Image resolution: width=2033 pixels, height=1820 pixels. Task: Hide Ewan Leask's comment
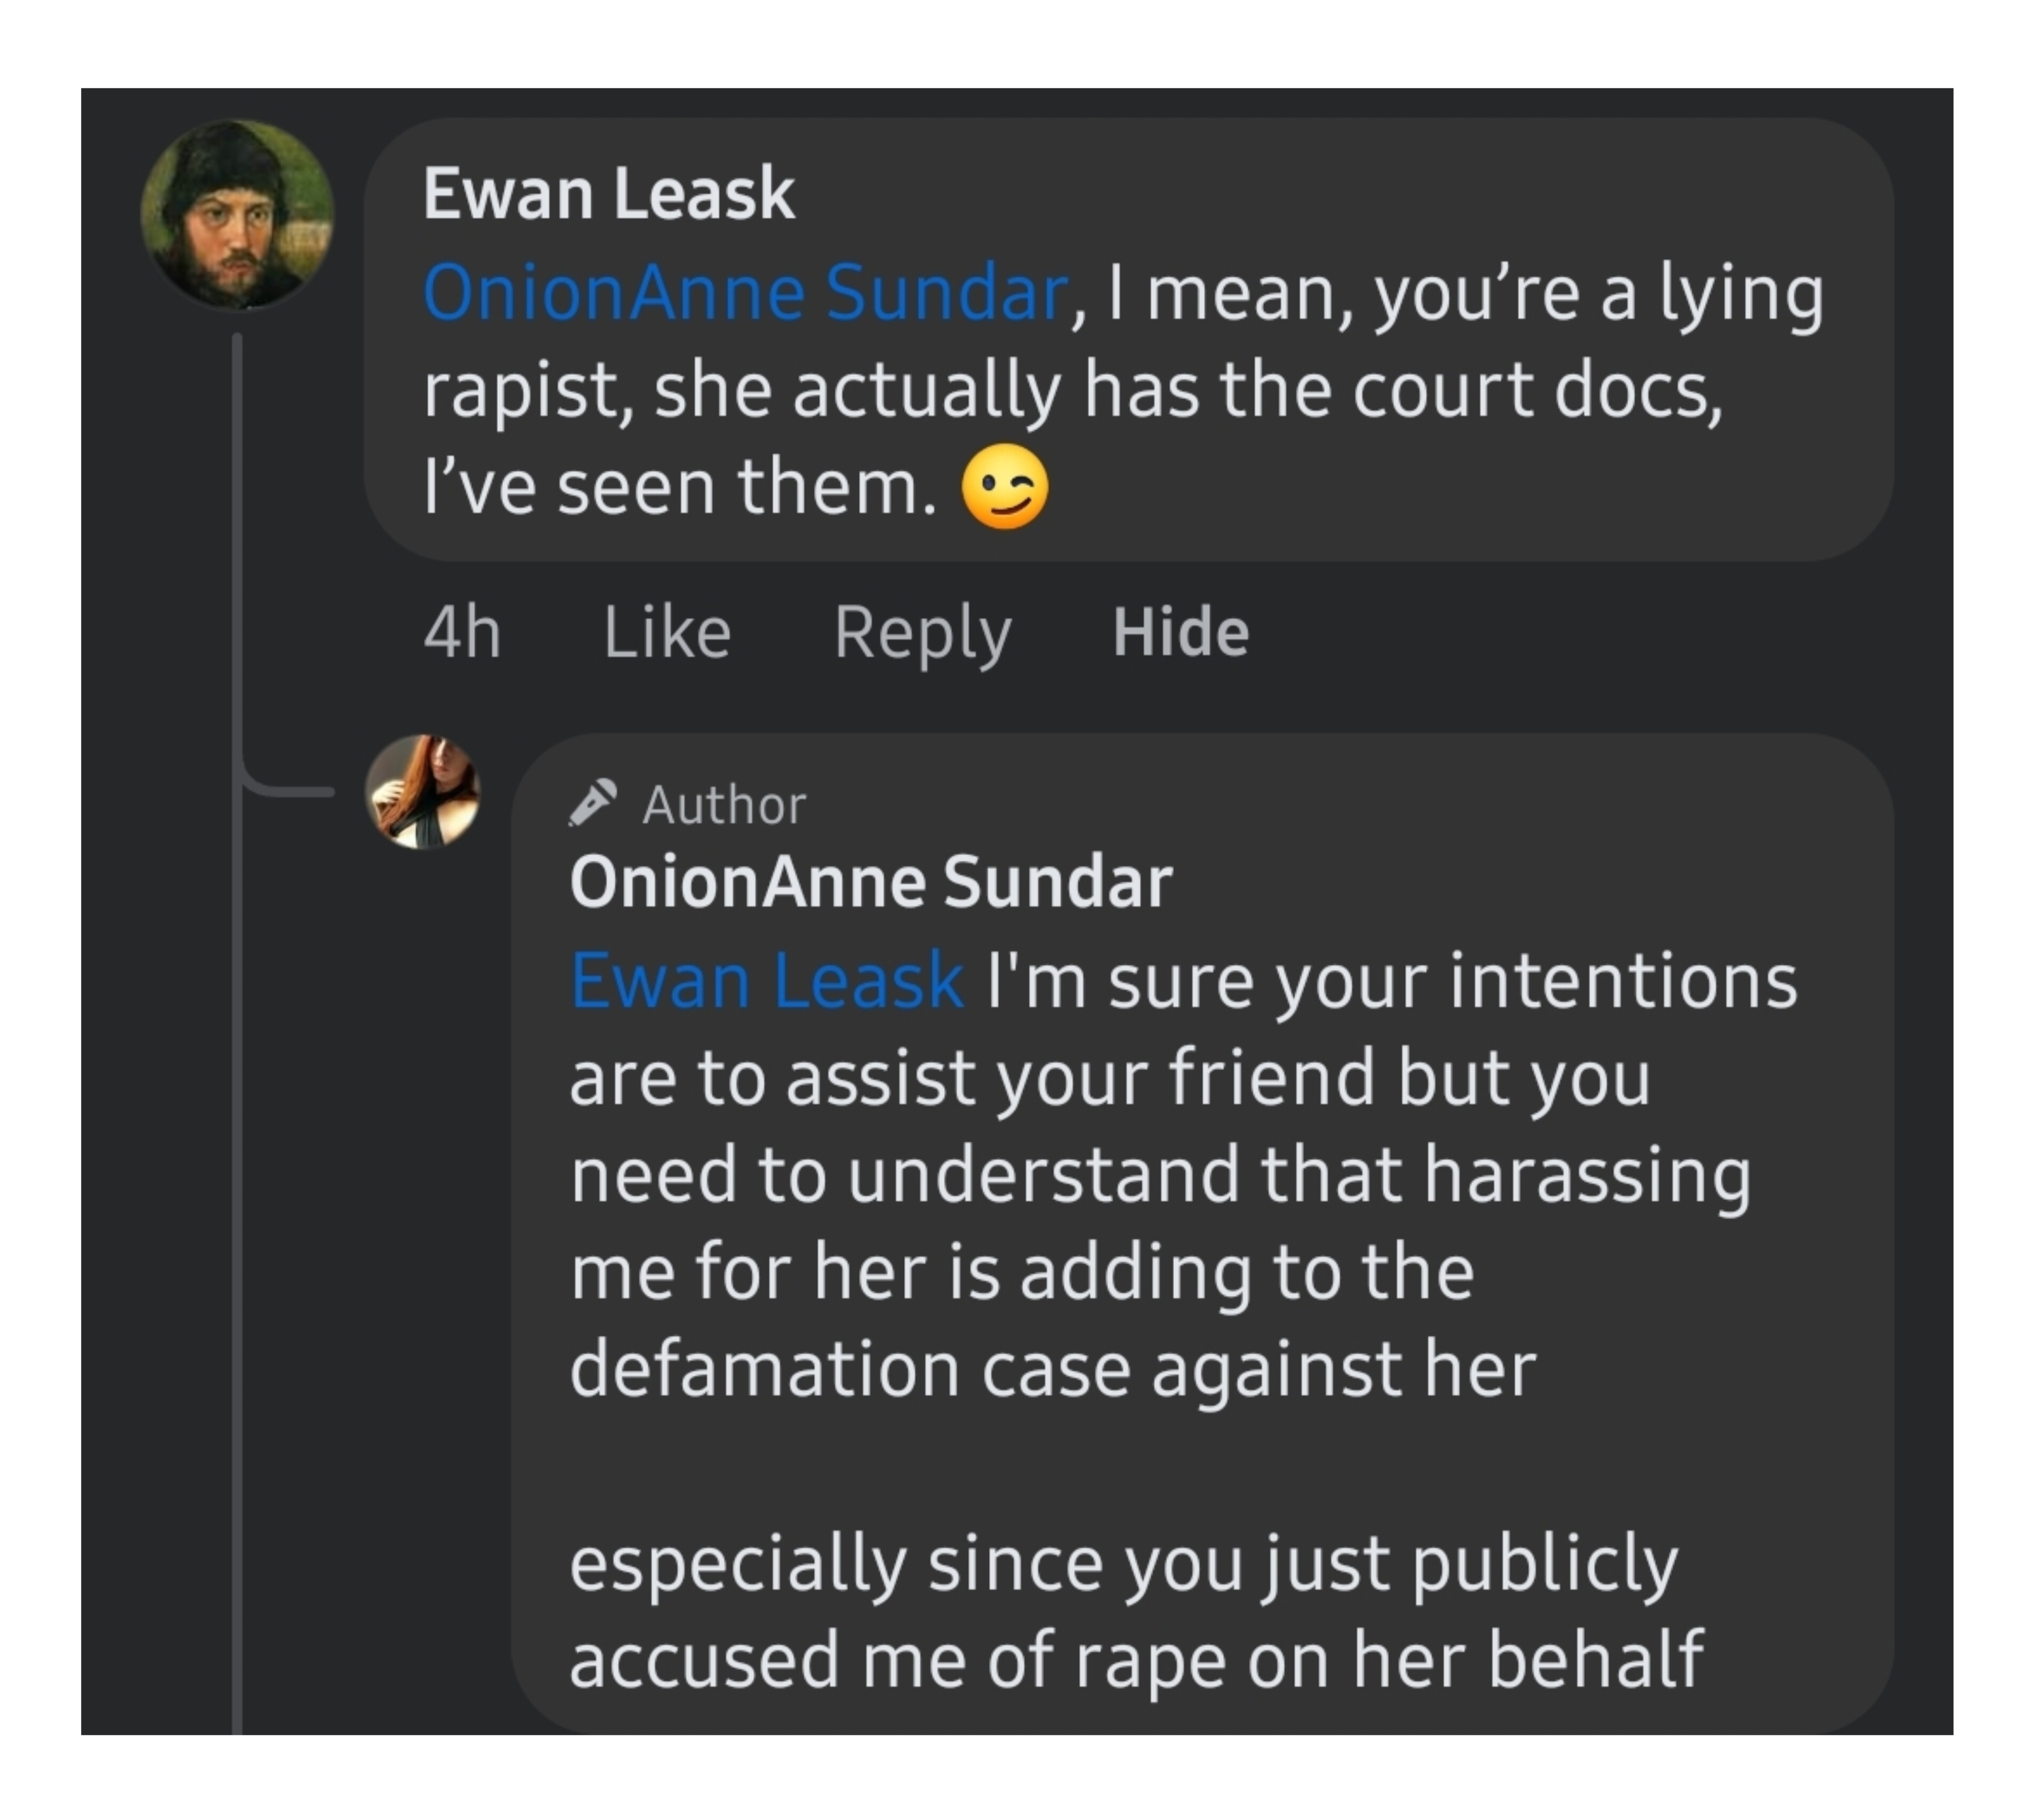click(1181, 632)
